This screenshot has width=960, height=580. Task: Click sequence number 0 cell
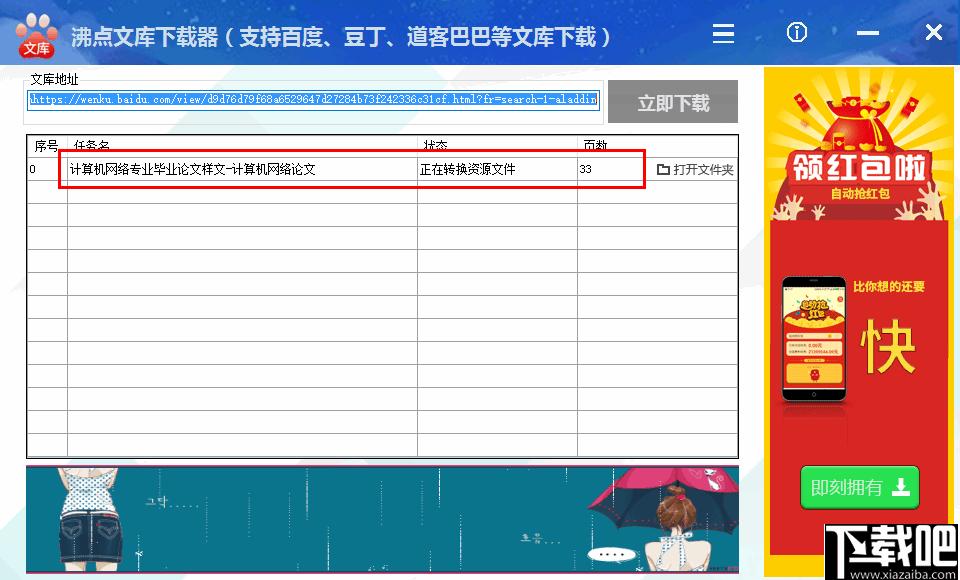point(32,169)
